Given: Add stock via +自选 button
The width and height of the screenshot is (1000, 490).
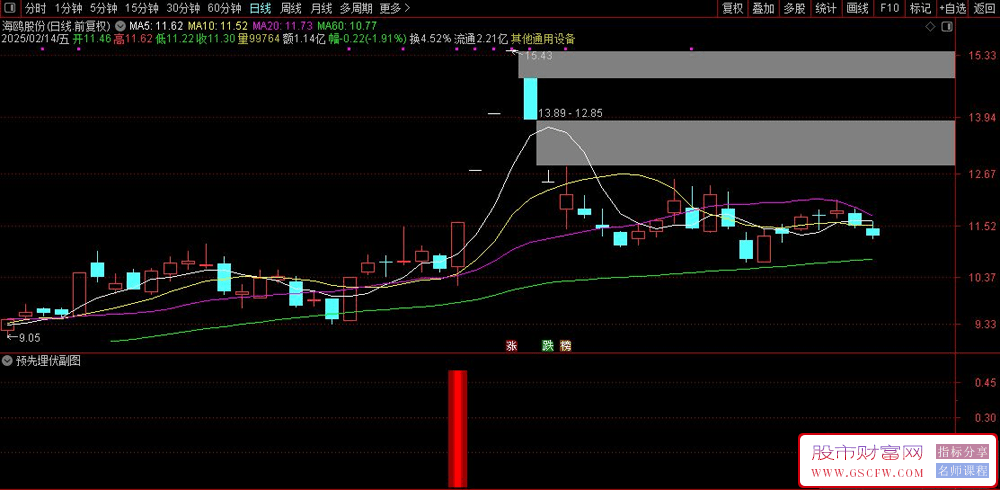Looking at the screenshot, I should 952,8.
